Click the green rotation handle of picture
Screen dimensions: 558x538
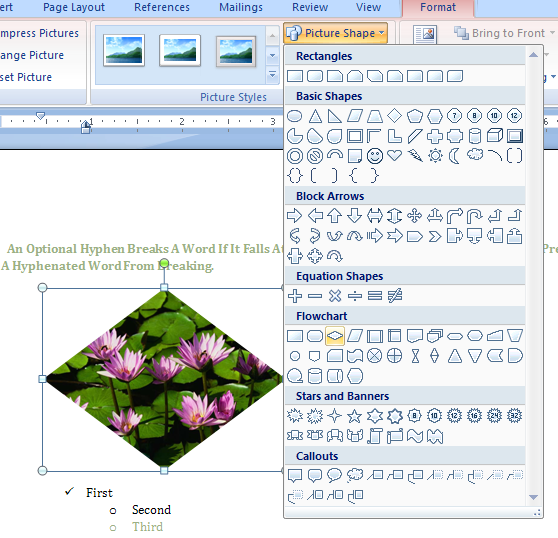pyautogui.click(x=164, y=263)
